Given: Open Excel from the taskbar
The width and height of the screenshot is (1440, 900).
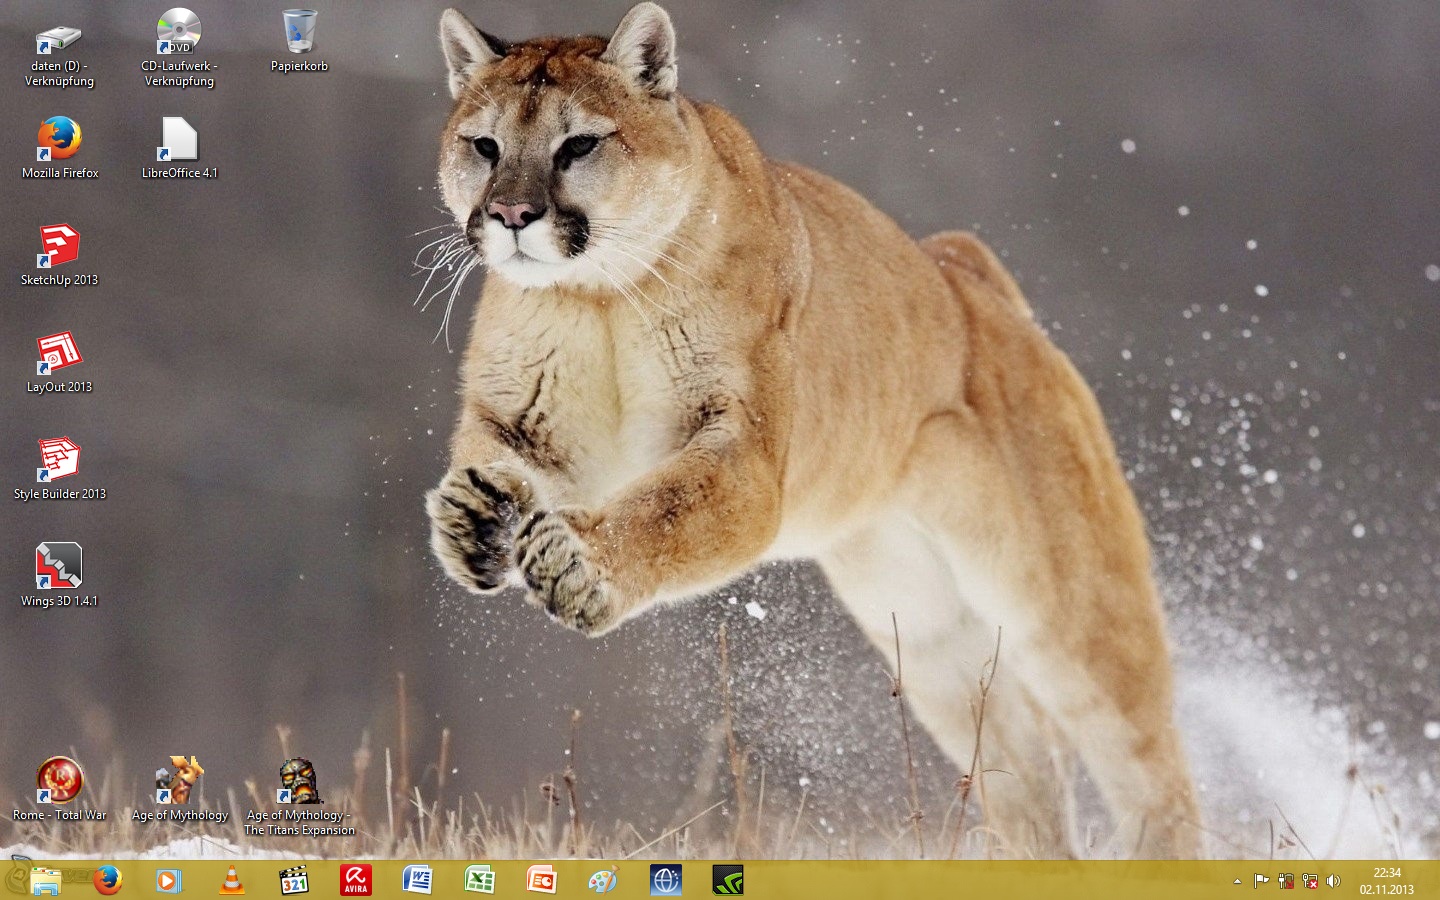Looking at the screenshot, I should click(x=480, y=881).
